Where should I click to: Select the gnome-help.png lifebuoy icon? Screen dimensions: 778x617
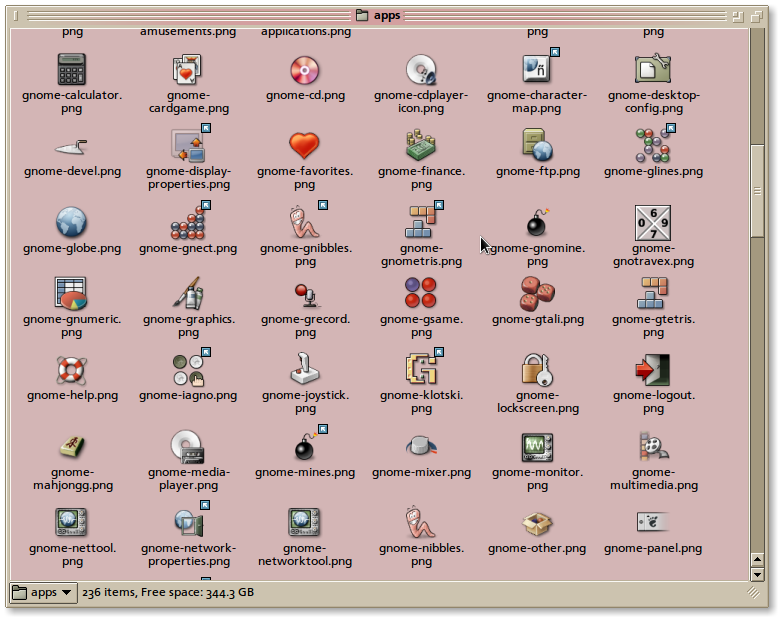[71, 370]
